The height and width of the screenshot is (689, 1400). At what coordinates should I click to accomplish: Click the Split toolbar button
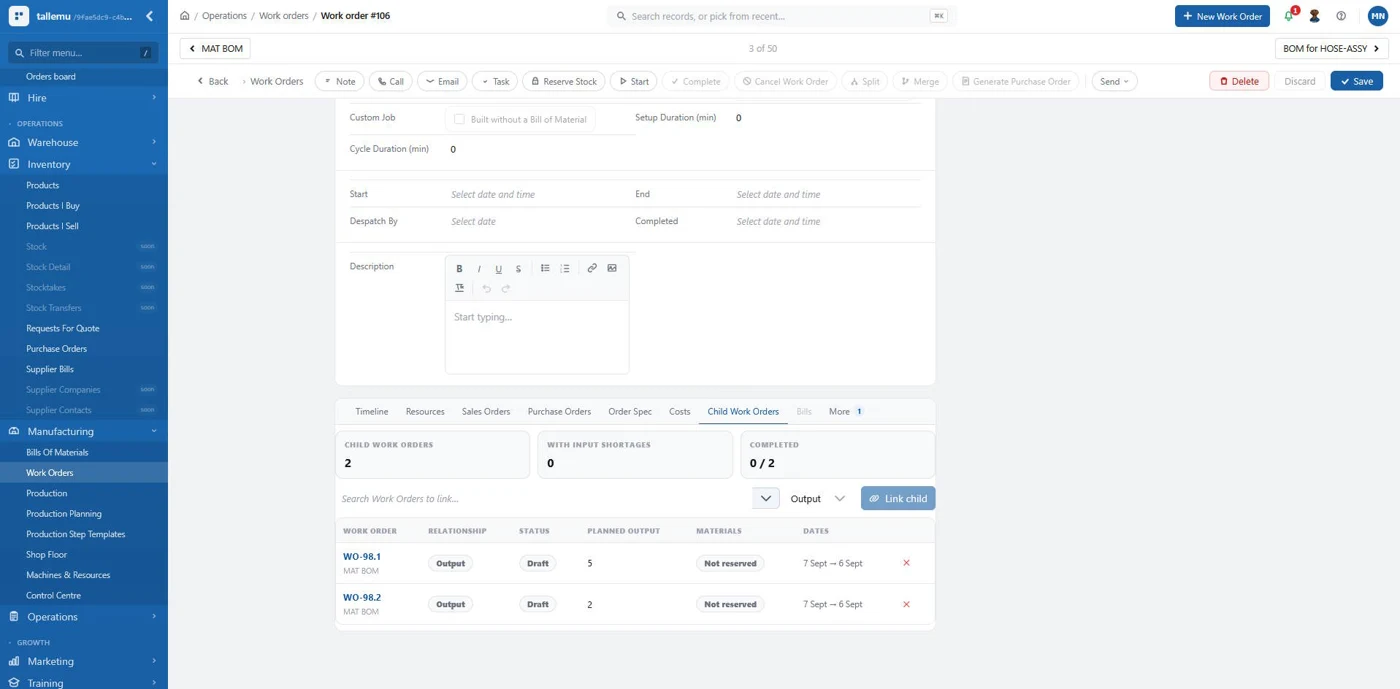click(x=865, y=81)
